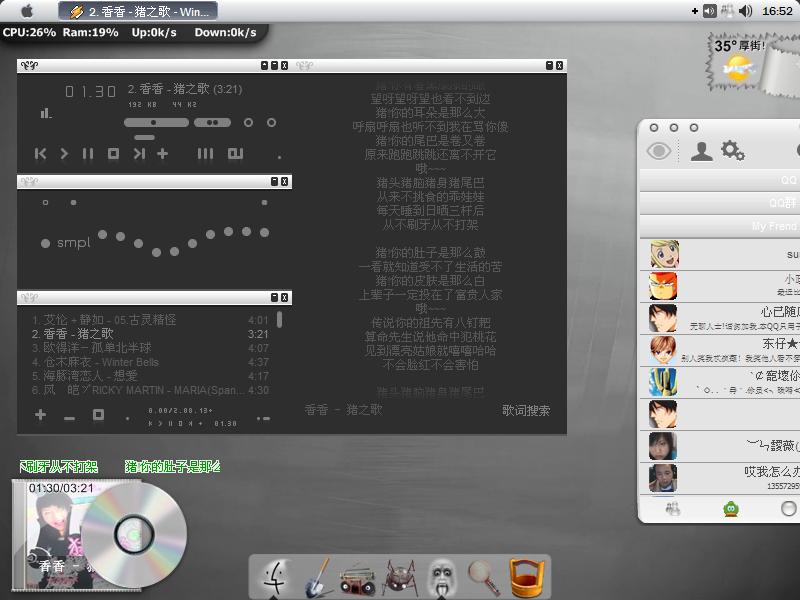Add a file with the playlist plus button
The width and height of the screenshot is (800, 600).
click(40, 415)
